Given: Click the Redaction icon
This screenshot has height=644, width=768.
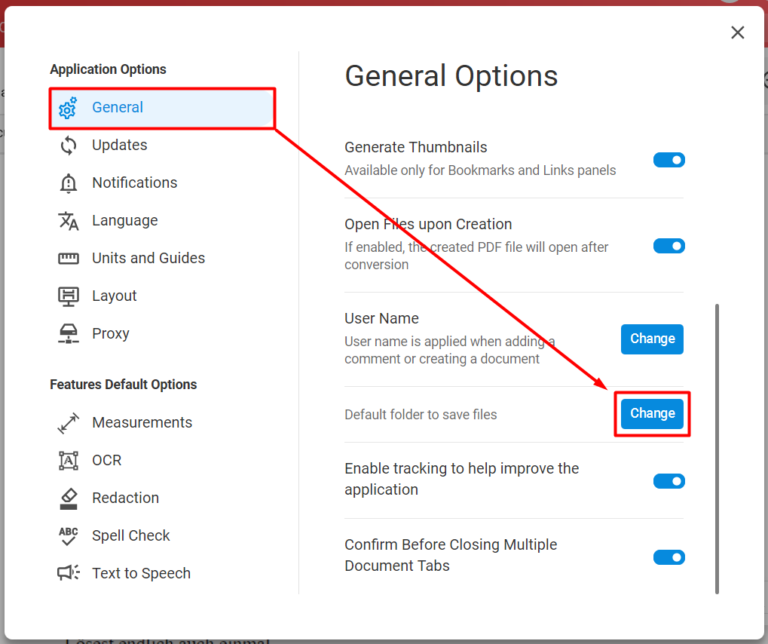Looking at the screenshot, I should 68,498.
